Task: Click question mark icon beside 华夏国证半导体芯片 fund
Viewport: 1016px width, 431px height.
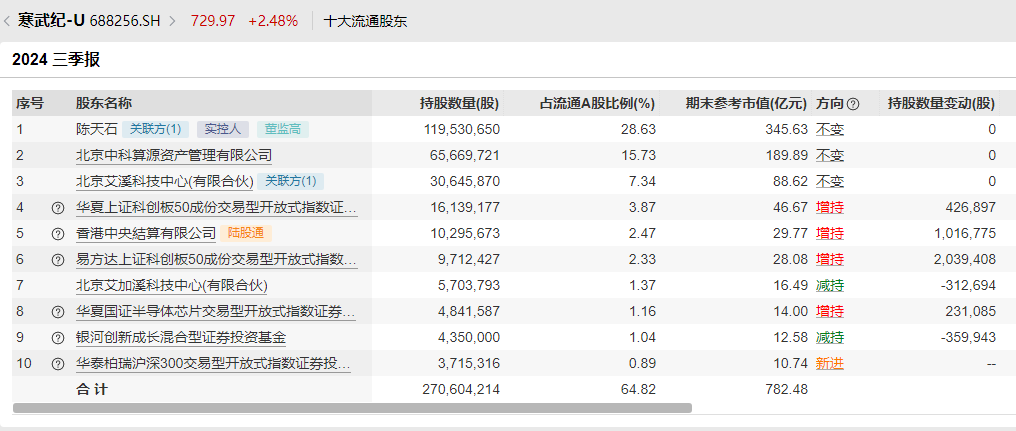Action: point(57,312)
